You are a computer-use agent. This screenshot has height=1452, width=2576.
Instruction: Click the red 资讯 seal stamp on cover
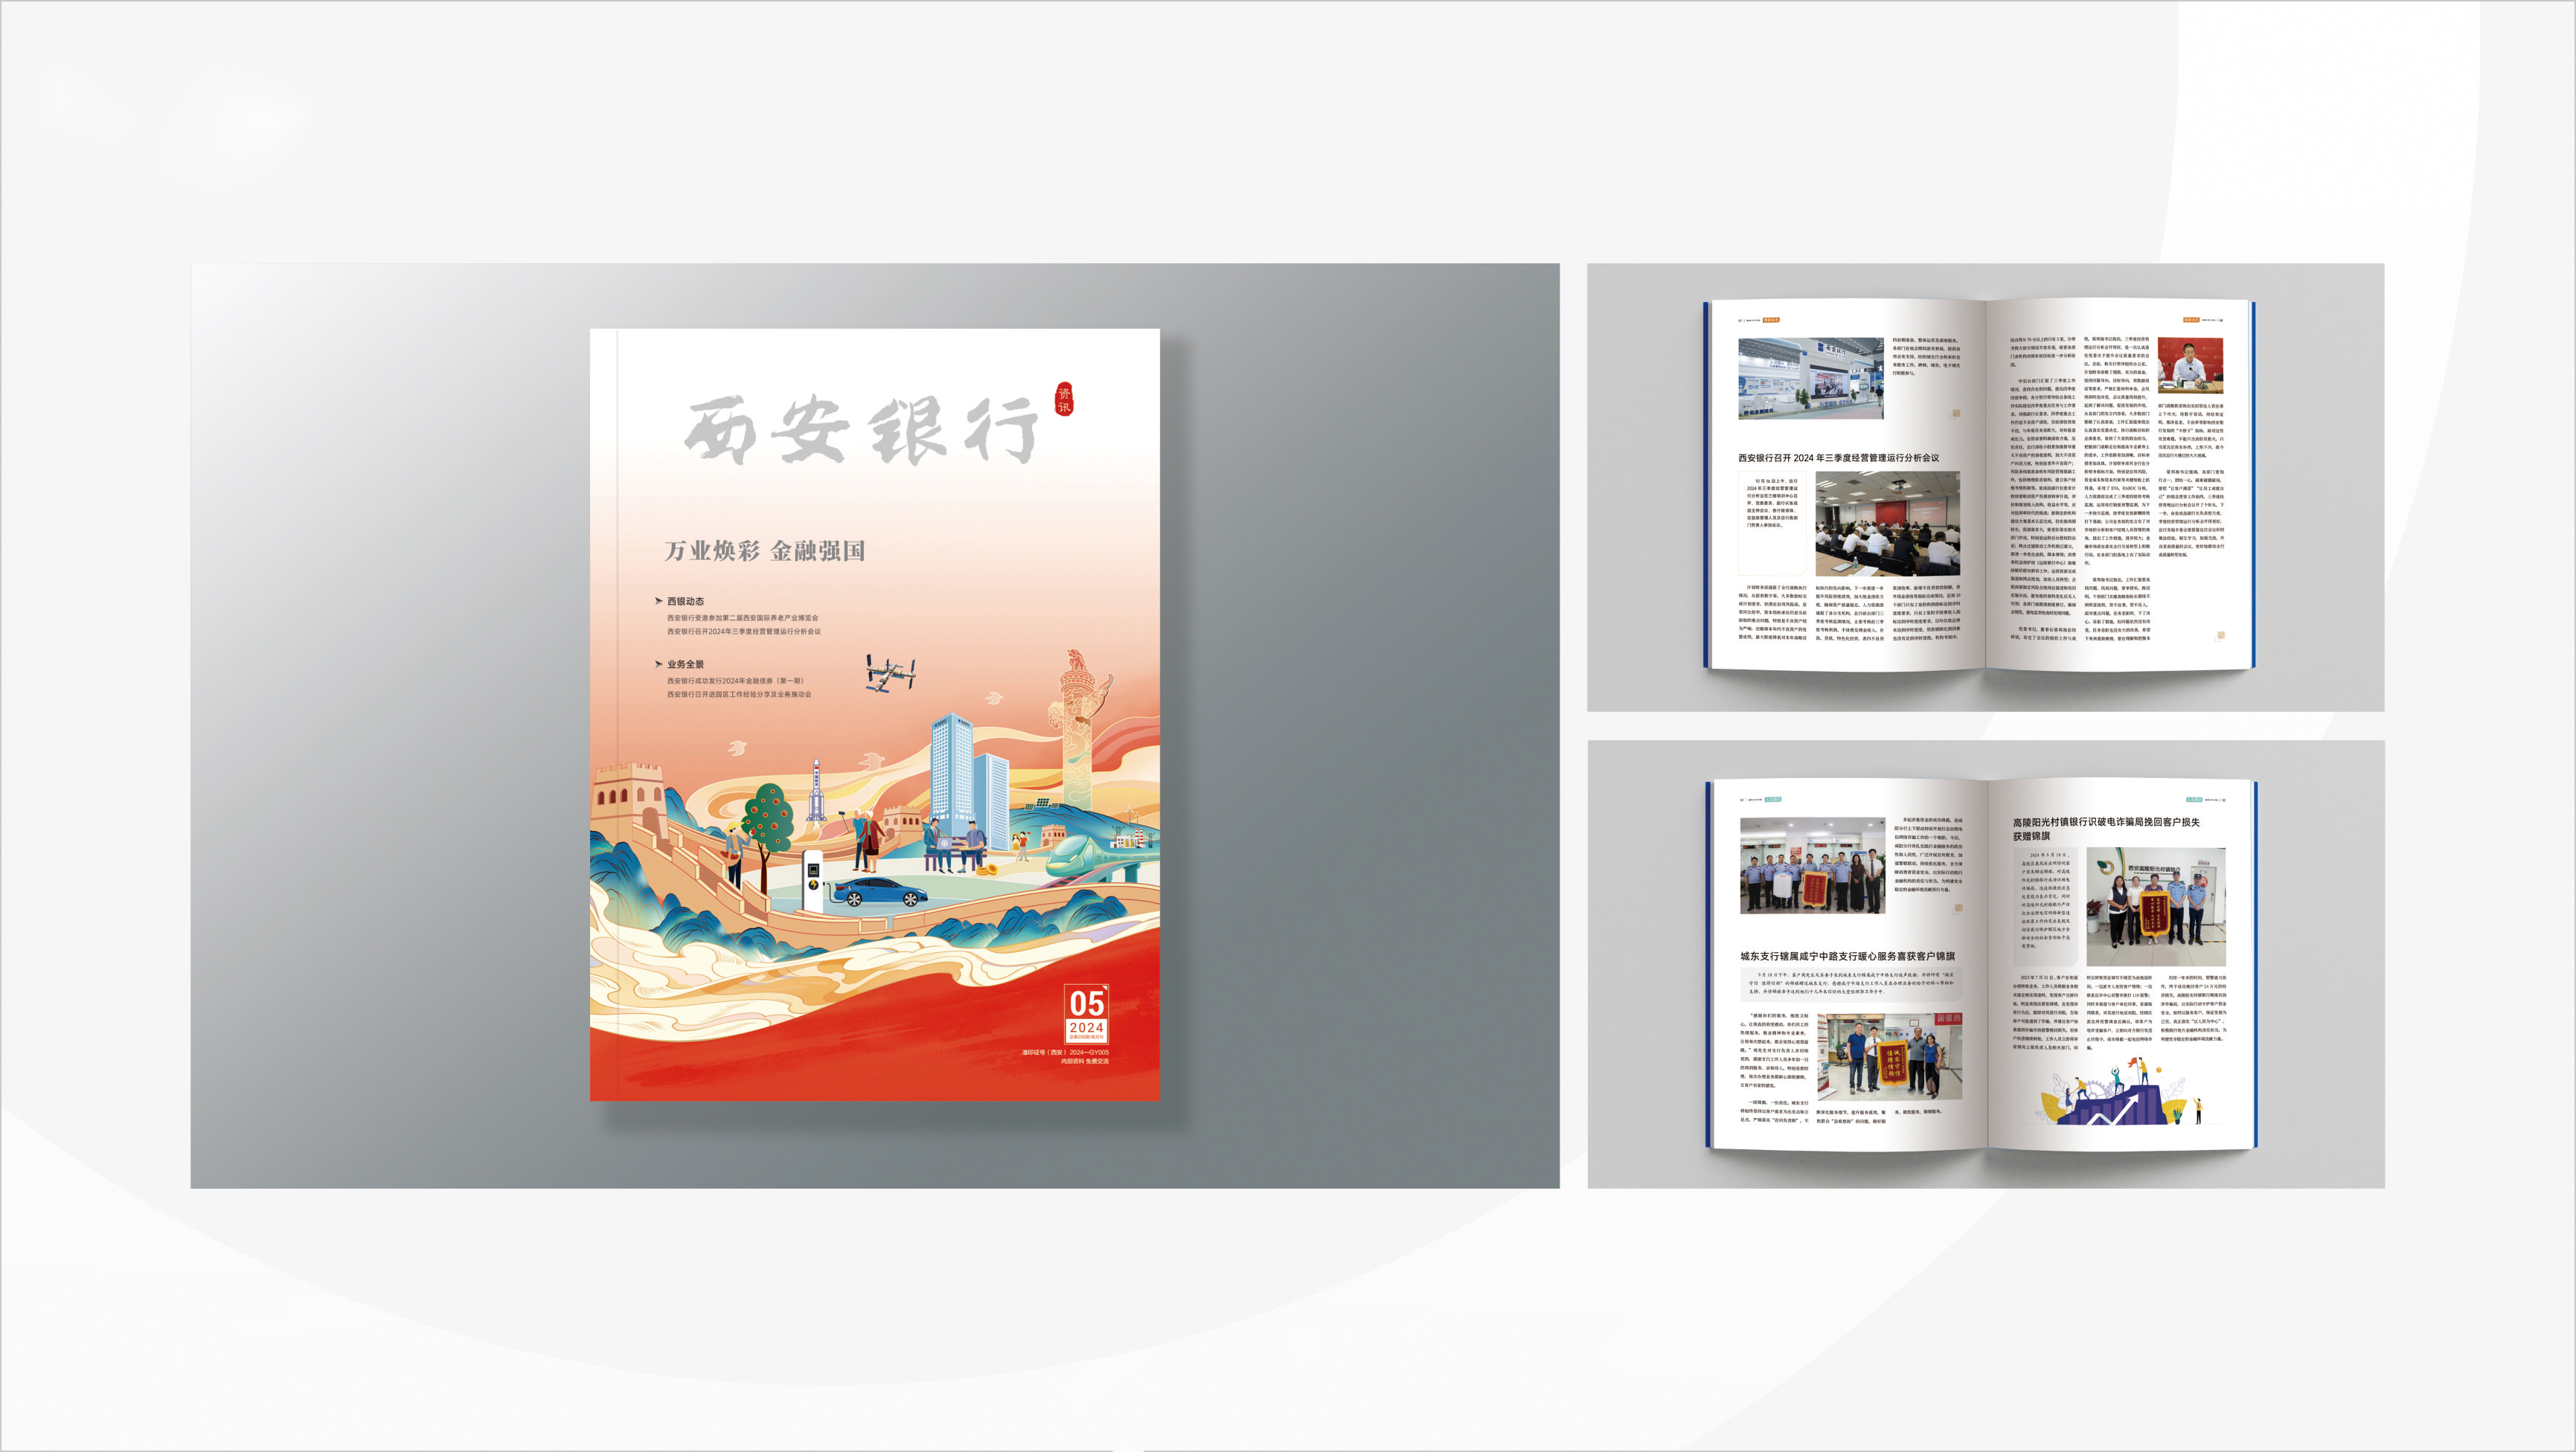coord(1064,399)
